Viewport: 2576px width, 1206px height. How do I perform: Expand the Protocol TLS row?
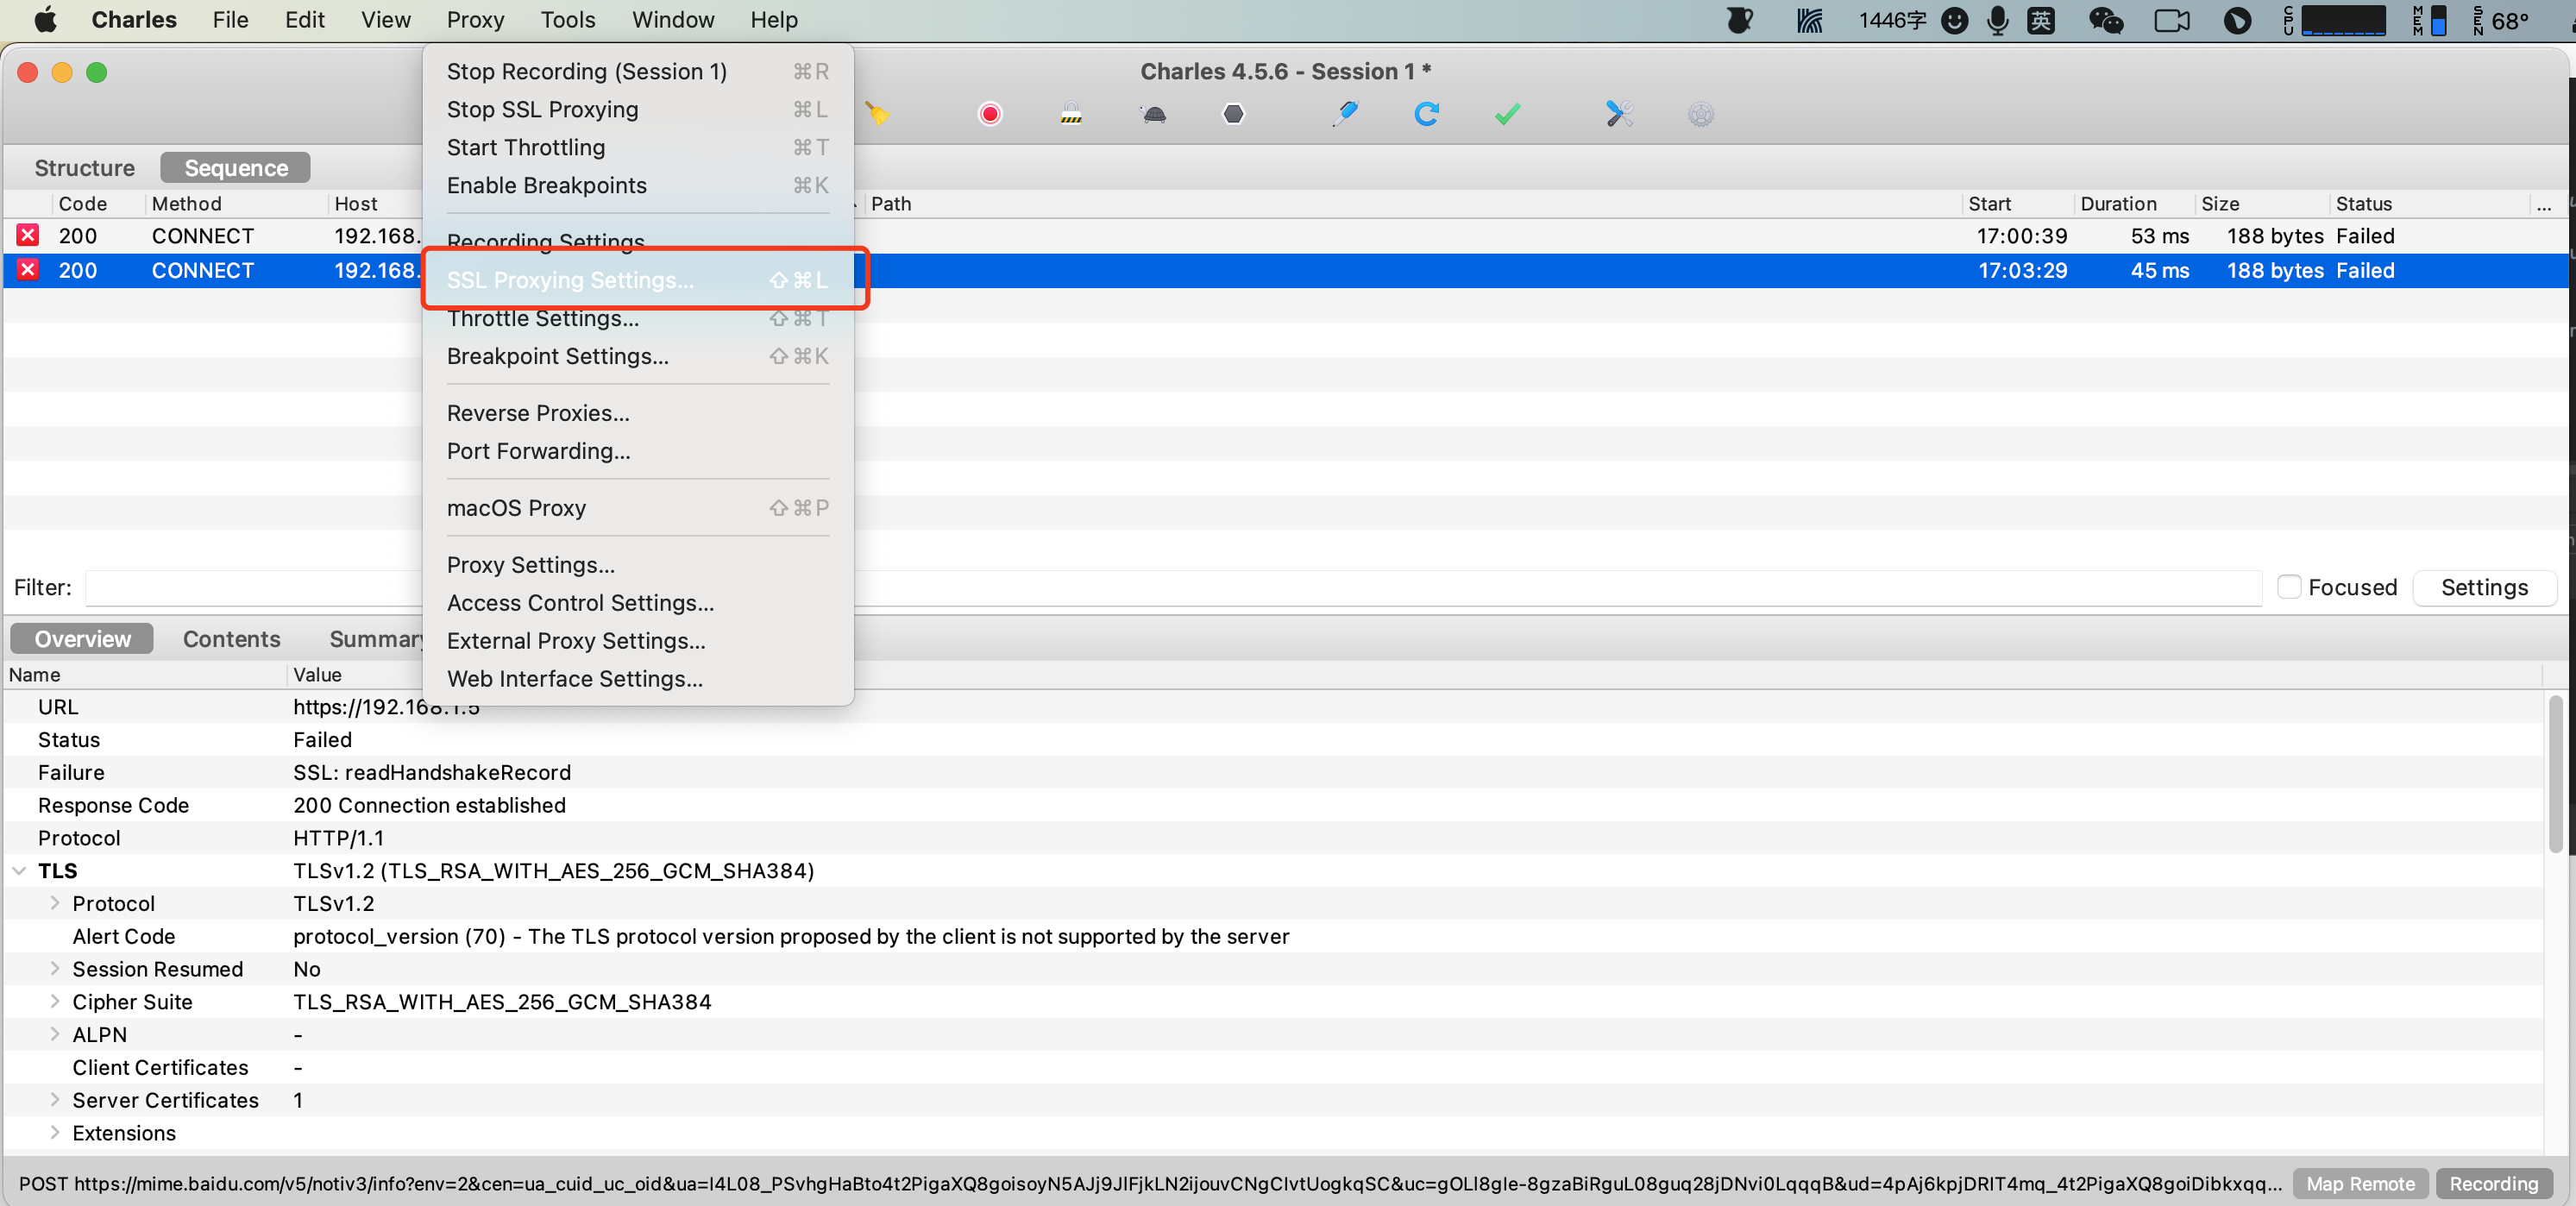point(54,904)
